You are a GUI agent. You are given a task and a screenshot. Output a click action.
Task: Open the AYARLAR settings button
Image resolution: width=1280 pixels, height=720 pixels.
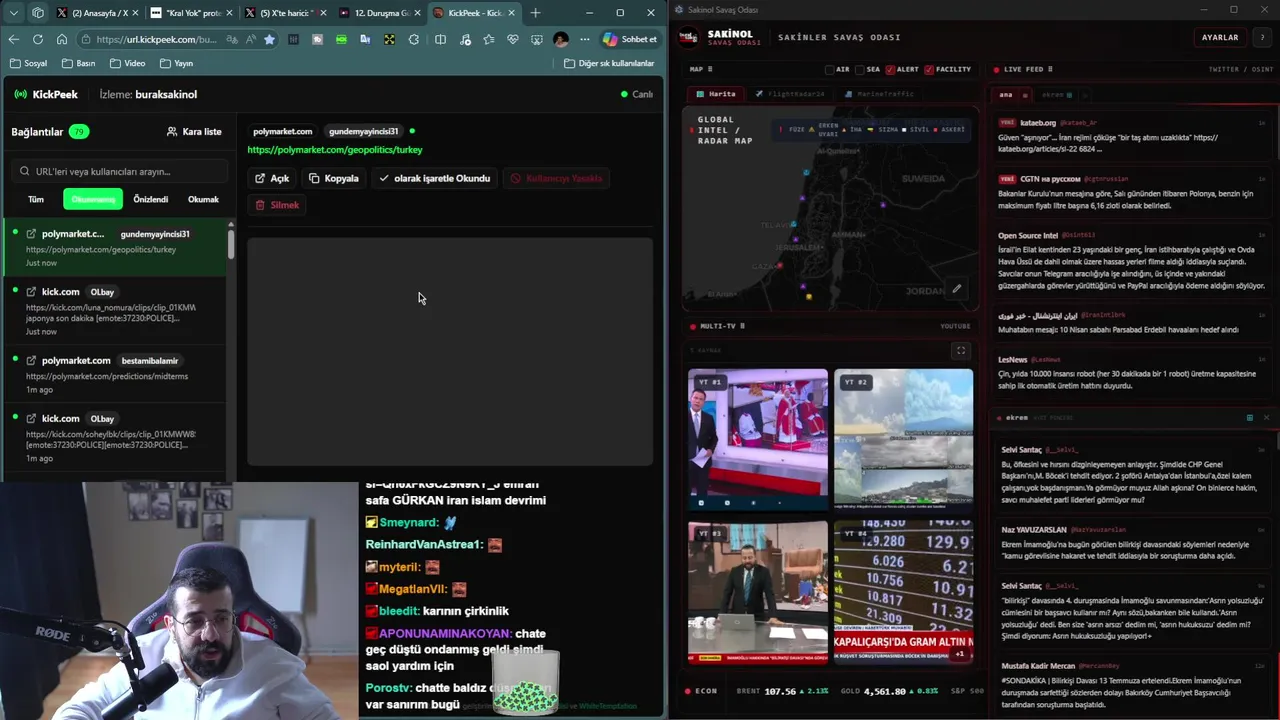tap(1219, 37)
